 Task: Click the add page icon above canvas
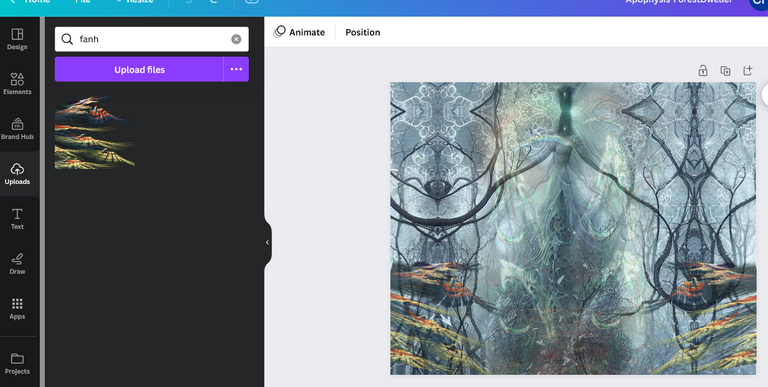pos(747,71)
